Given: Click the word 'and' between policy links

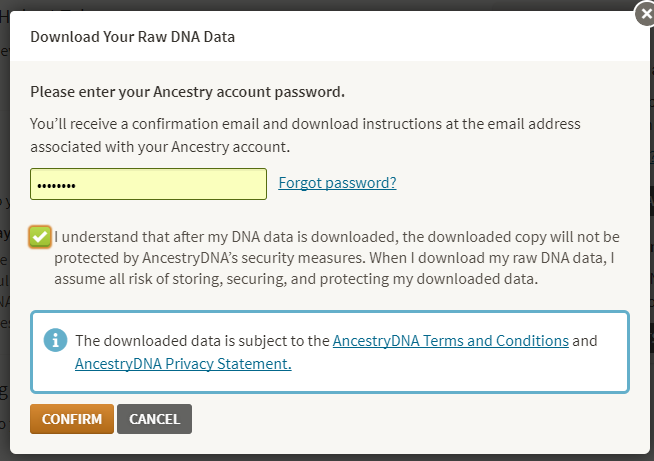Looking at the screenshot, I should pos(585,341).
